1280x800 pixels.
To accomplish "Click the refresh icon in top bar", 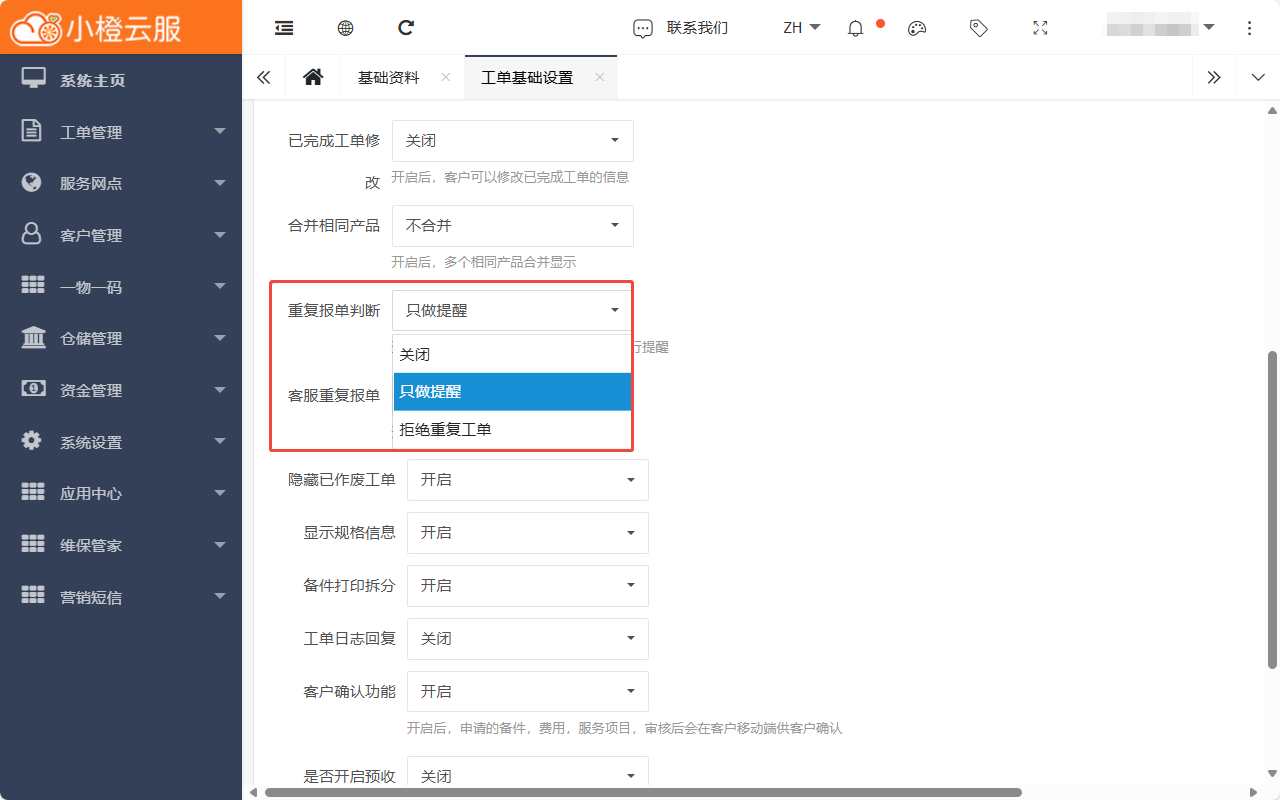I will [x=406, y=28].
